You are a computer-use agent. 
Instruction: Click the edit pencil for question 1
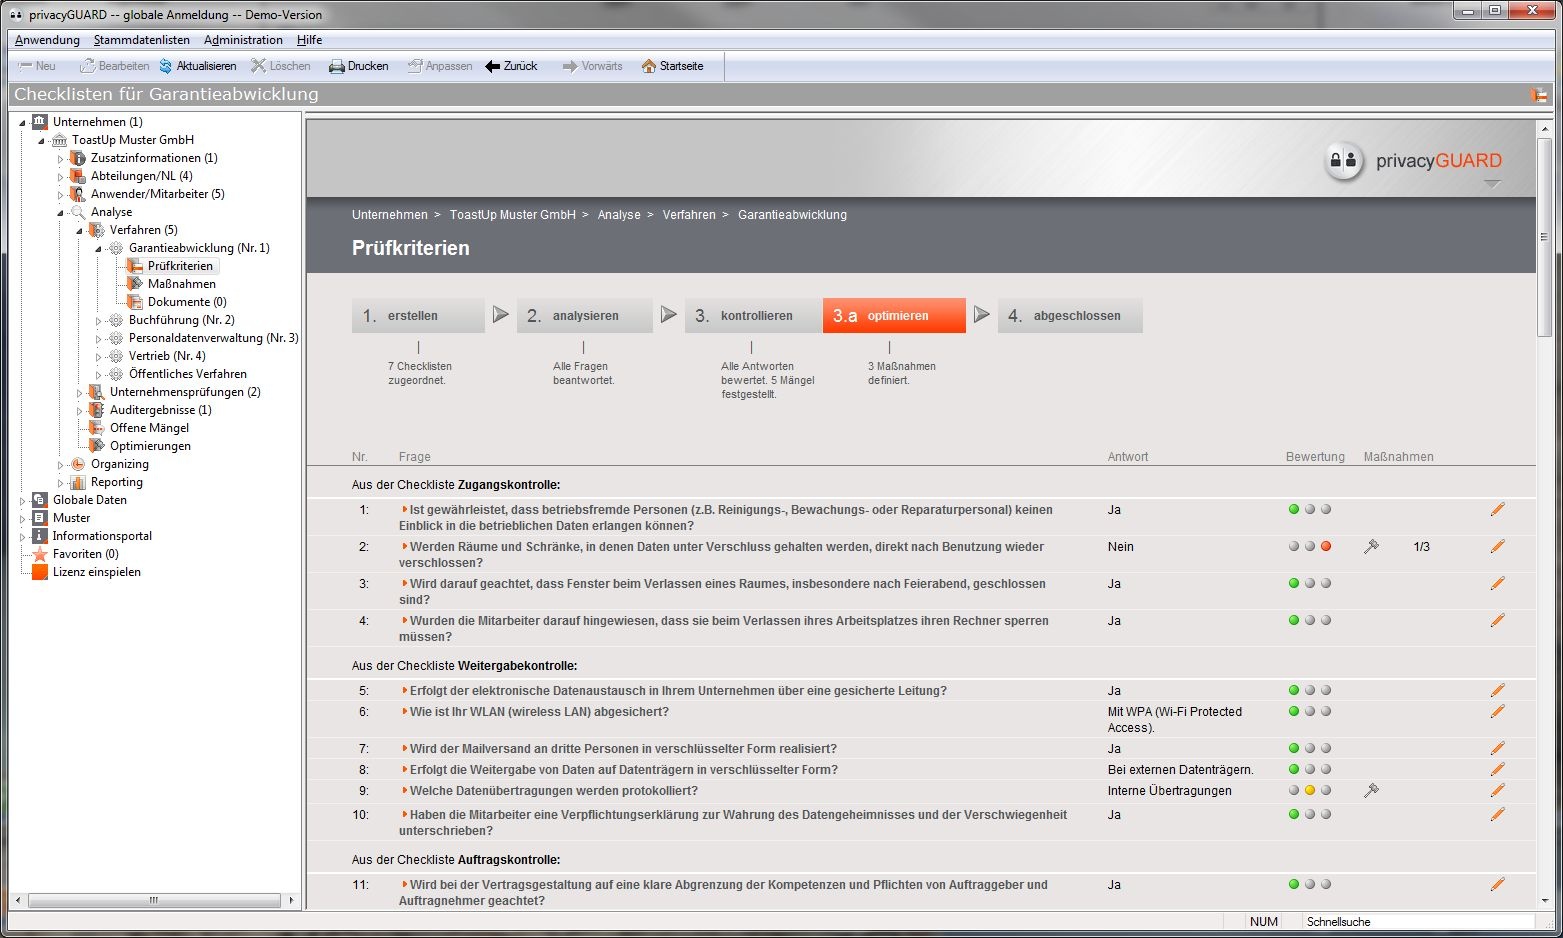pyautogui.click(x=1497, y=510)
